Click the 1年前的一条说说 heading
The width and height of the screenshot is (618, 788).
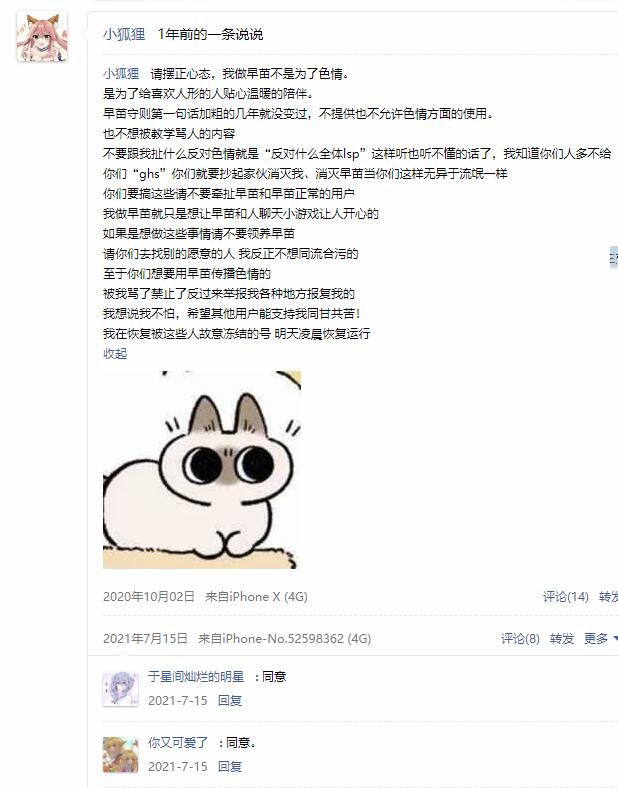coord(210,34)
